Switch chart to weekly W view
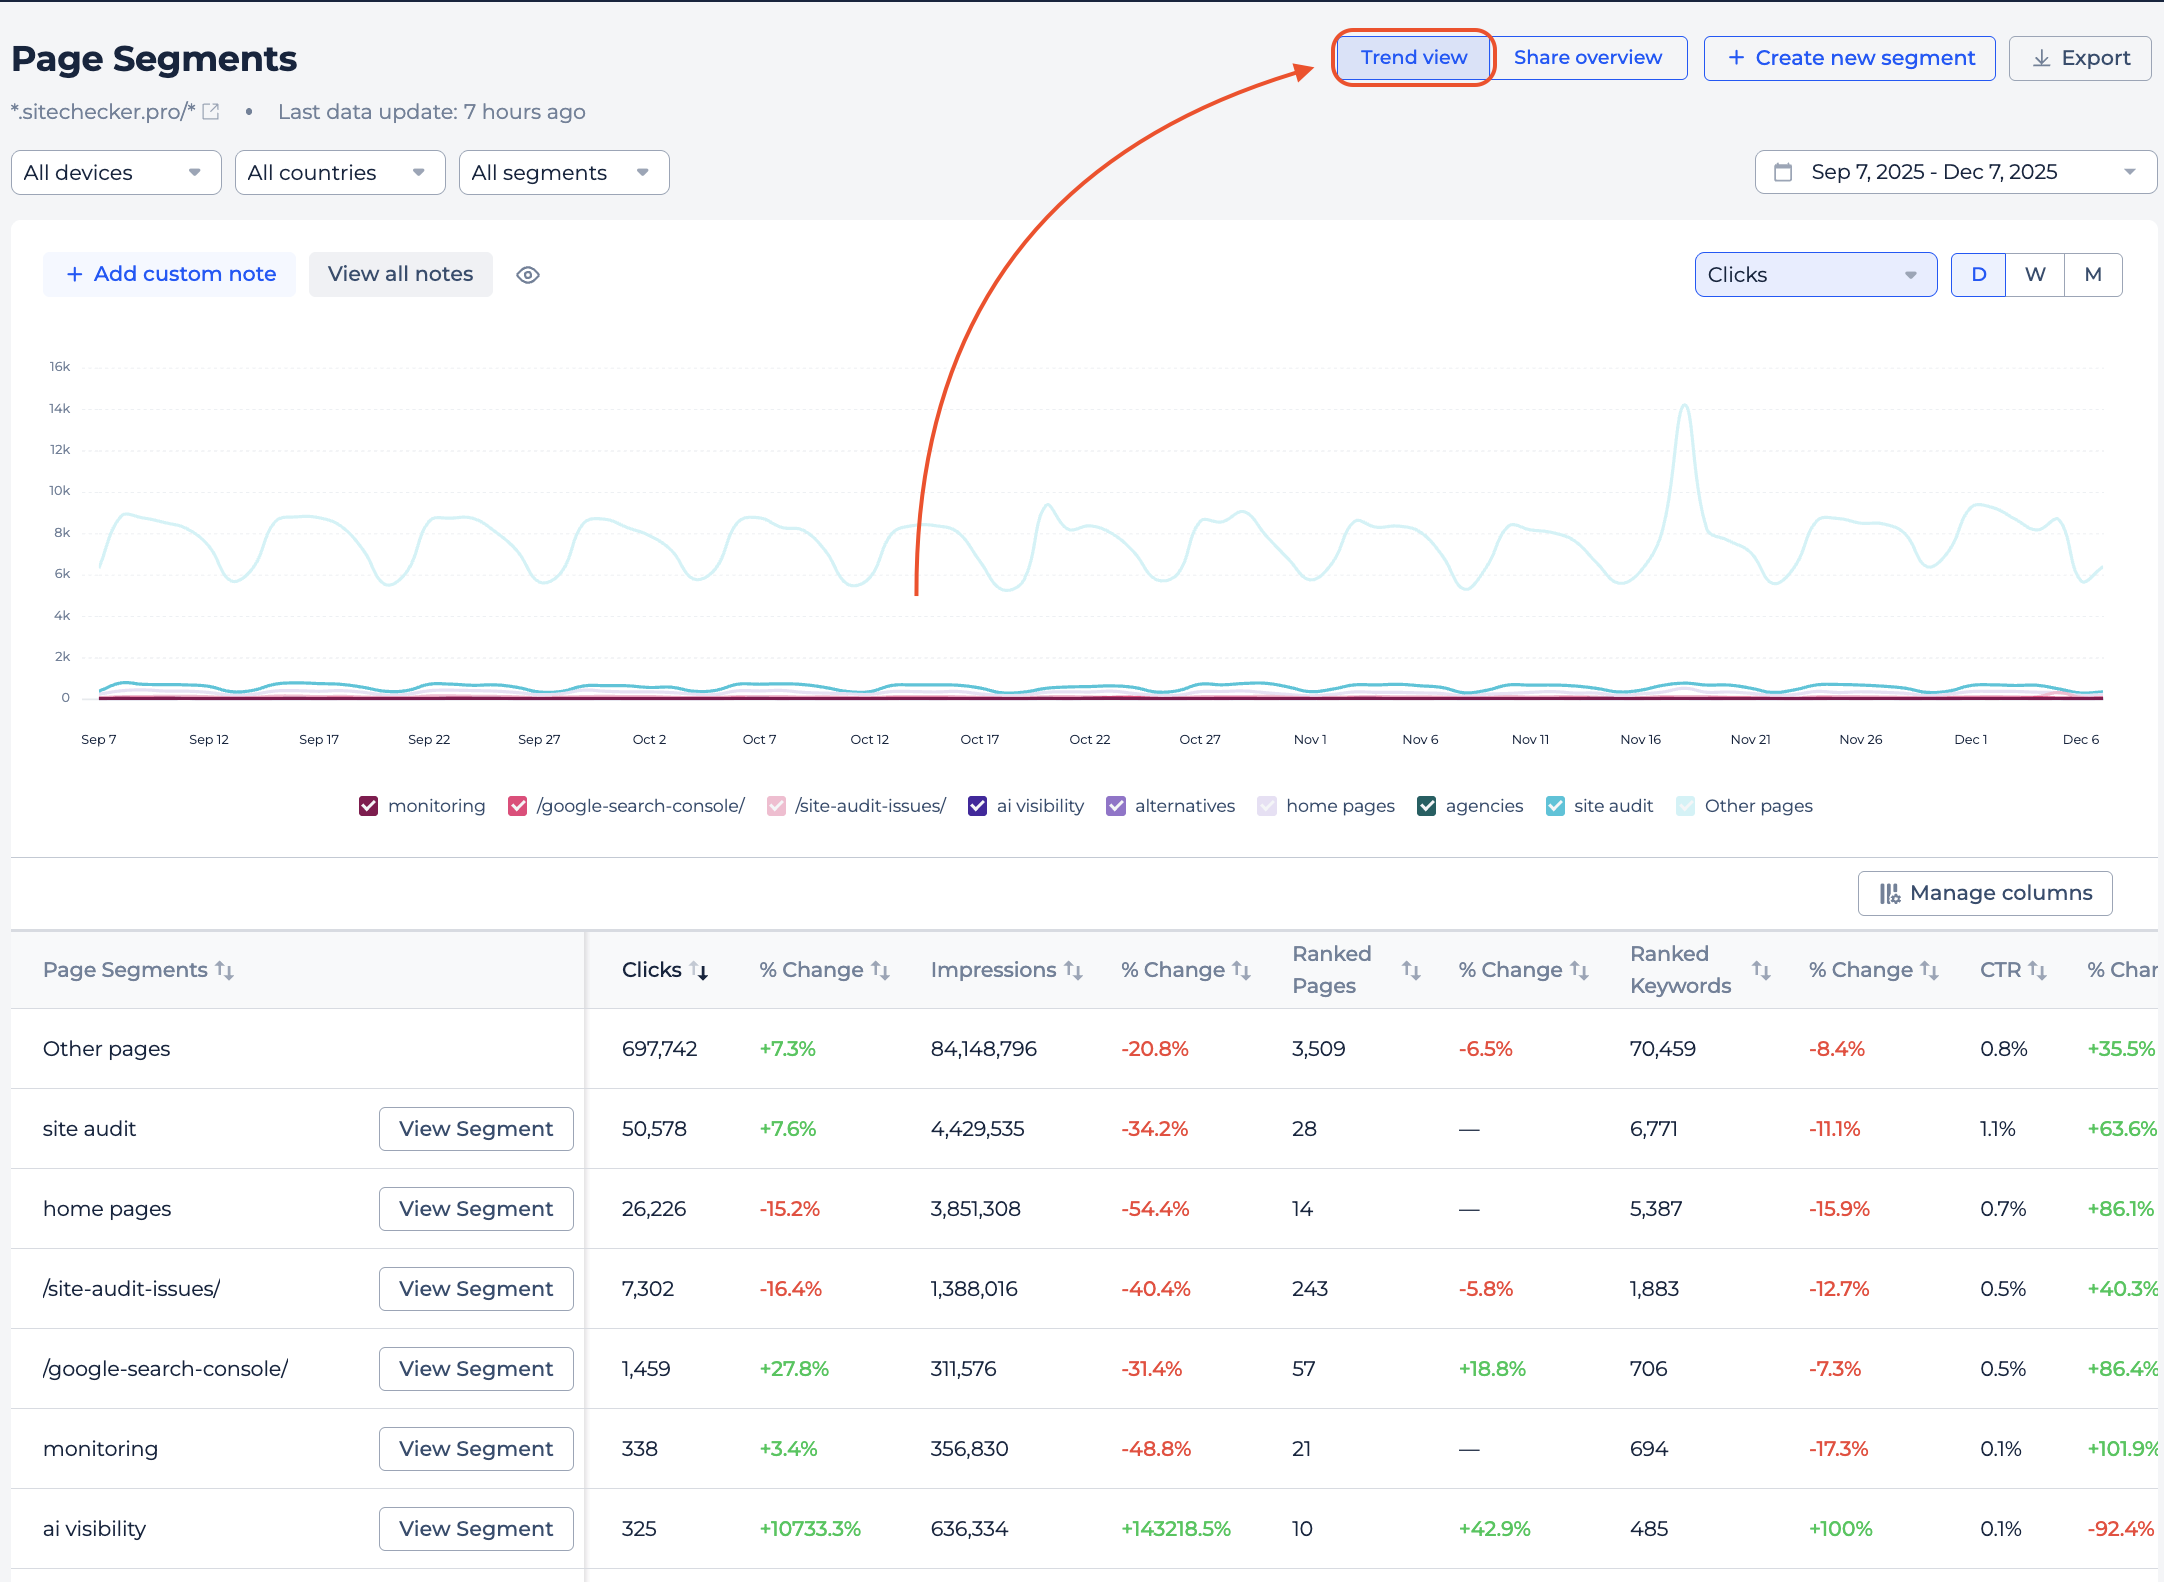Image resolution: width=2164 pixels, height=1582 pixels. [2035, 275]
